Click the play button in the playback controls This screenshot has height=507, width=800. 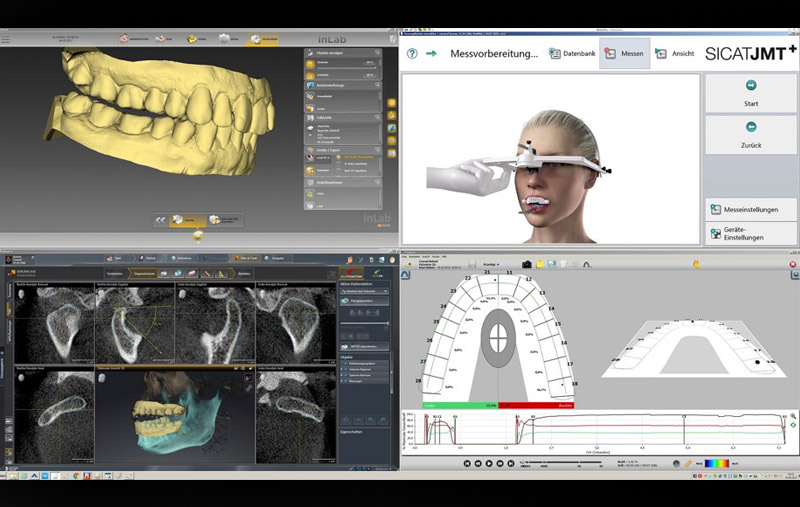click(489, 463)
